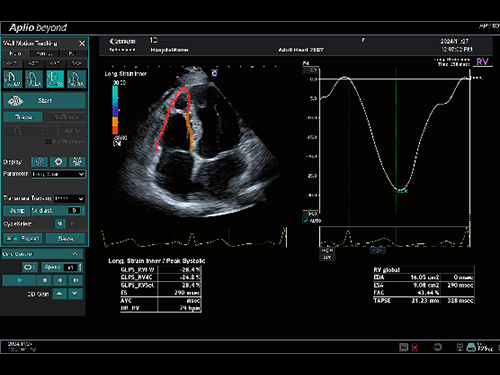500x375 pixels.
Task: Click the blue arrows button under graph ECG
Action: click(x=377, y=250)
